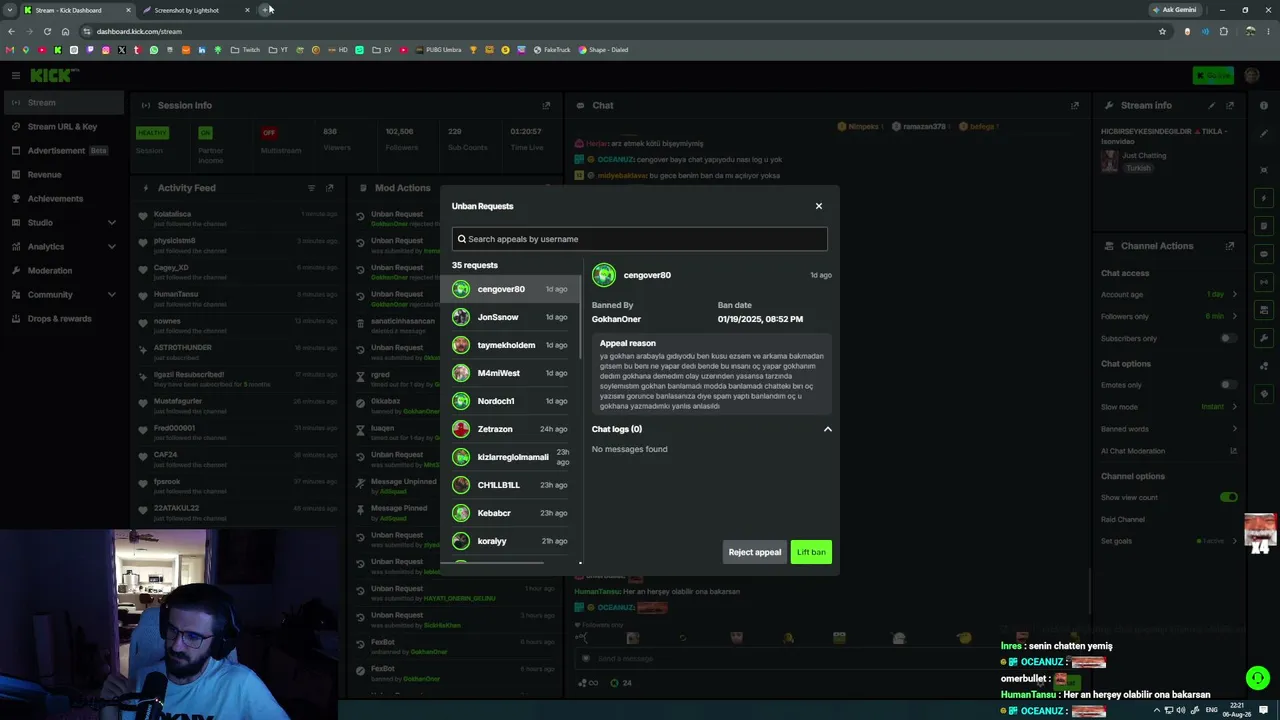This screenshot has width=1280, height=720.
Task: Select Kebabcr unban request
Action: (x=510, y=513)
